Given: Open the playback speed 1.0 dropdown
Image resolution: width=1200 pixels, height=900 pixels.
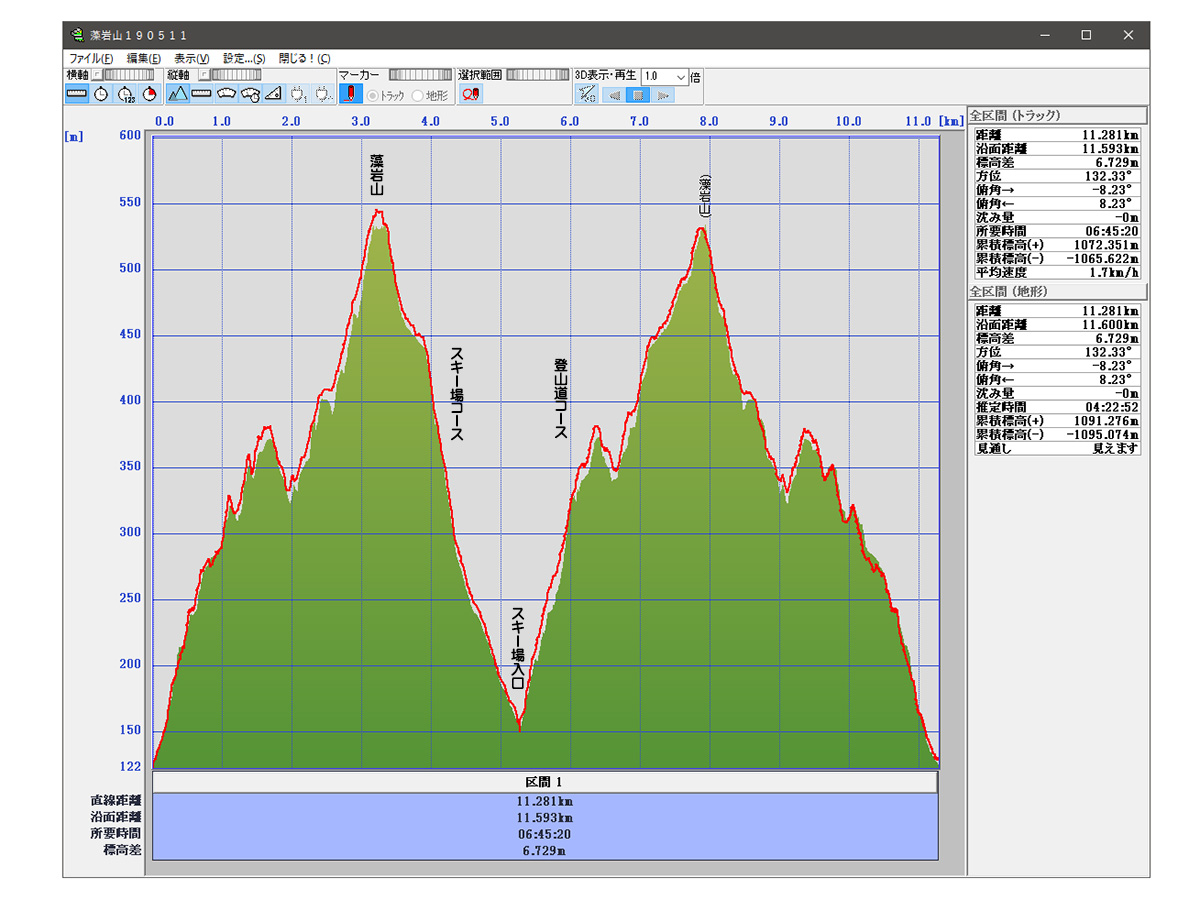Looking at the screenshot, I should (x=681, y=76).
